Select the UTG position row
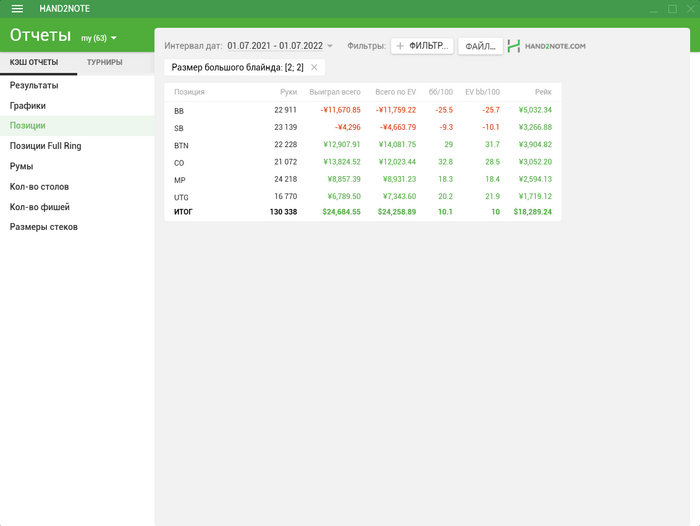The width and height of the screenshot is (700, 526). pos(362,197)
